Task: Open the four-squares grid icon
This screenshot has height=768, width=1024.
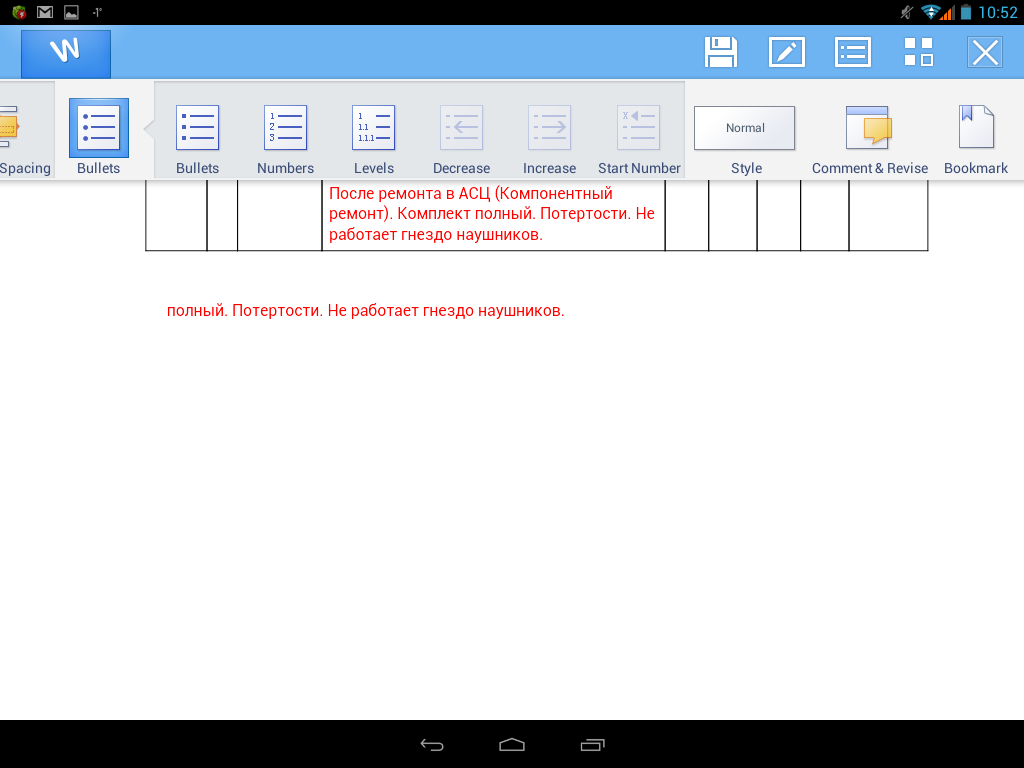Action: (x=918, y=52)
